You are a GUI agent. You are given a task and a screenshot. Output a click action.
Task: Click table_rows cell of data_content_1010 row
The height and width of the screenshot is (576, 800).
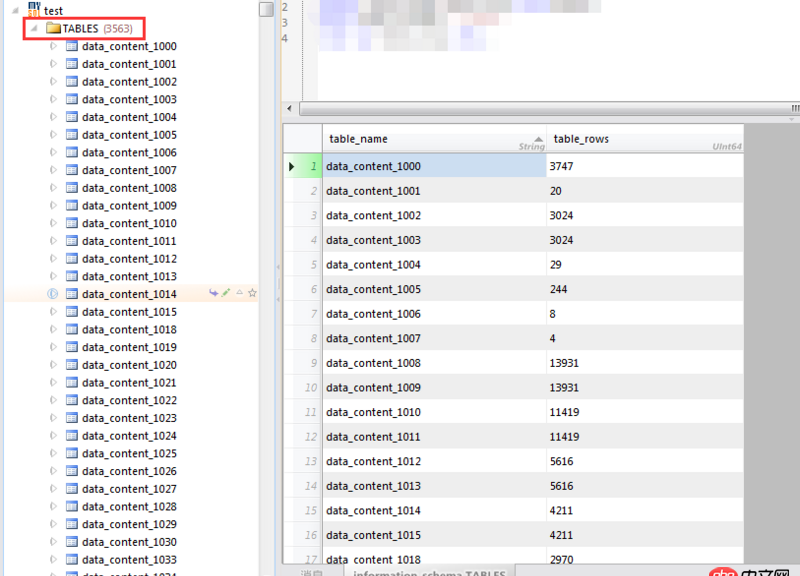point(645,412)
